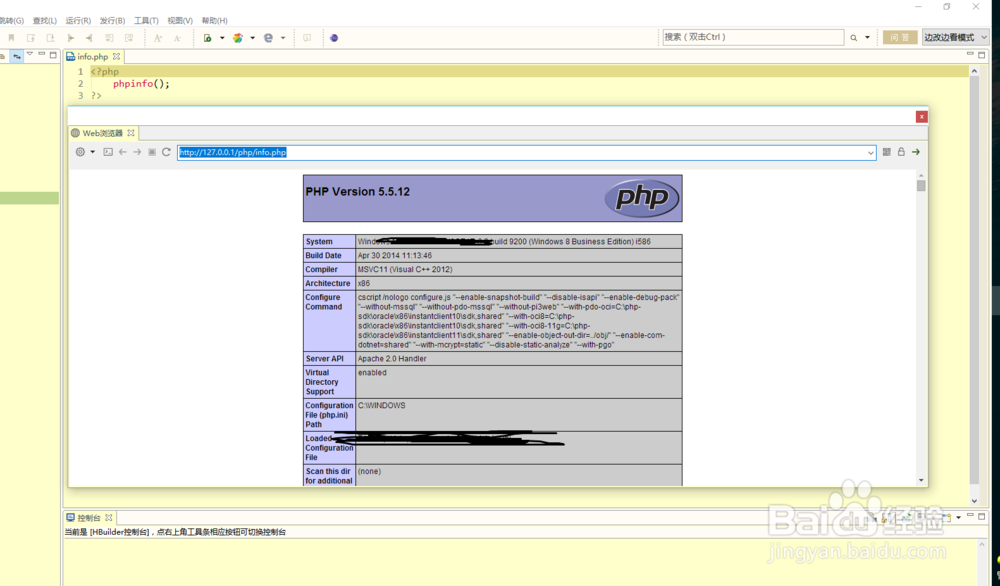1000x586 pixels.
Task: Close the browser preview with the red X
Action: (x=922, y=117)
